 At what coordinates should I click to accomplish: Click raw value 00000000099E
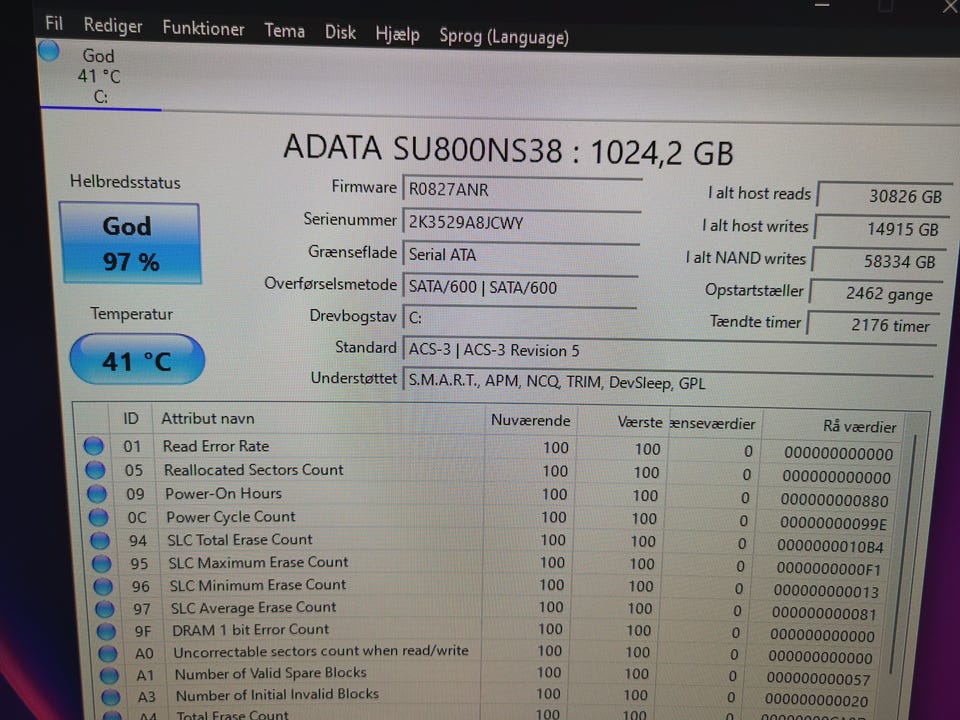click(x=833, y=523)
